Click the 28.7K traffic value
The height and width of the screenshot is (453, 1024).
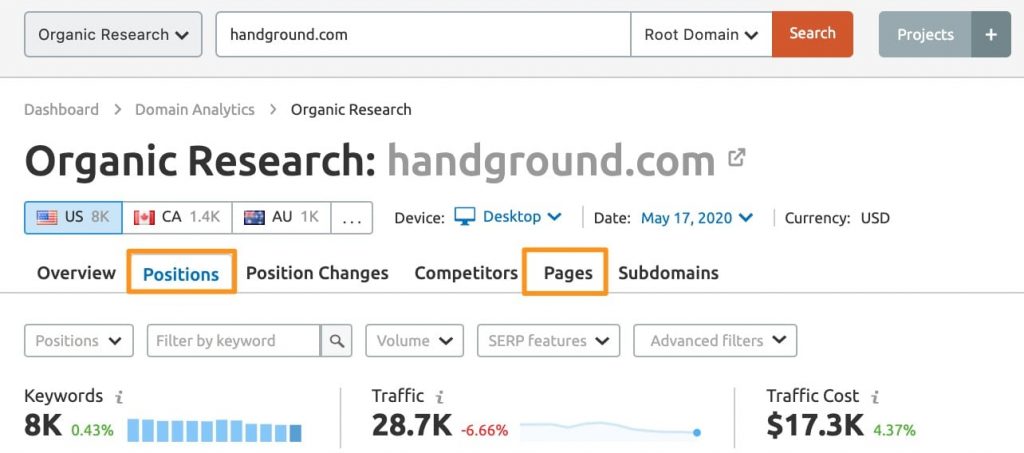[x=411, y=427]
